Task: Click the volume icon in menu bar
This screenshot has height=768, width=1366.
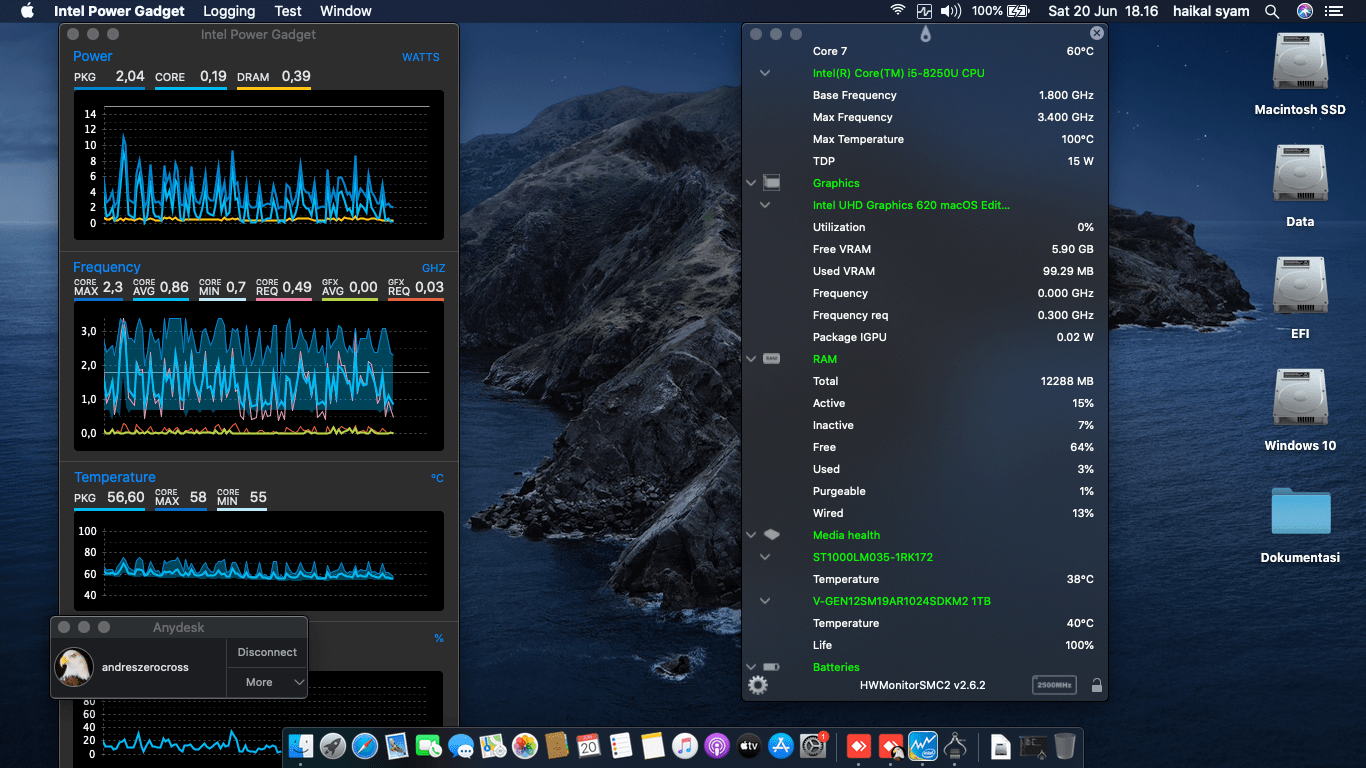Action: tap(950, 11)
